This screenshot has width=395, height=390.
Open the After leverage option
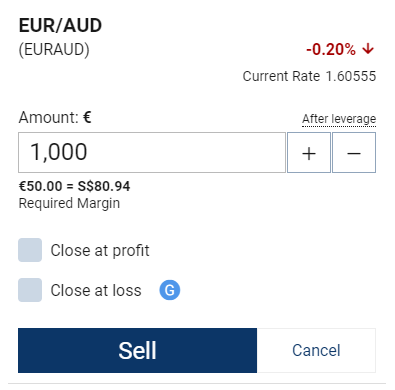coord(339,119)
